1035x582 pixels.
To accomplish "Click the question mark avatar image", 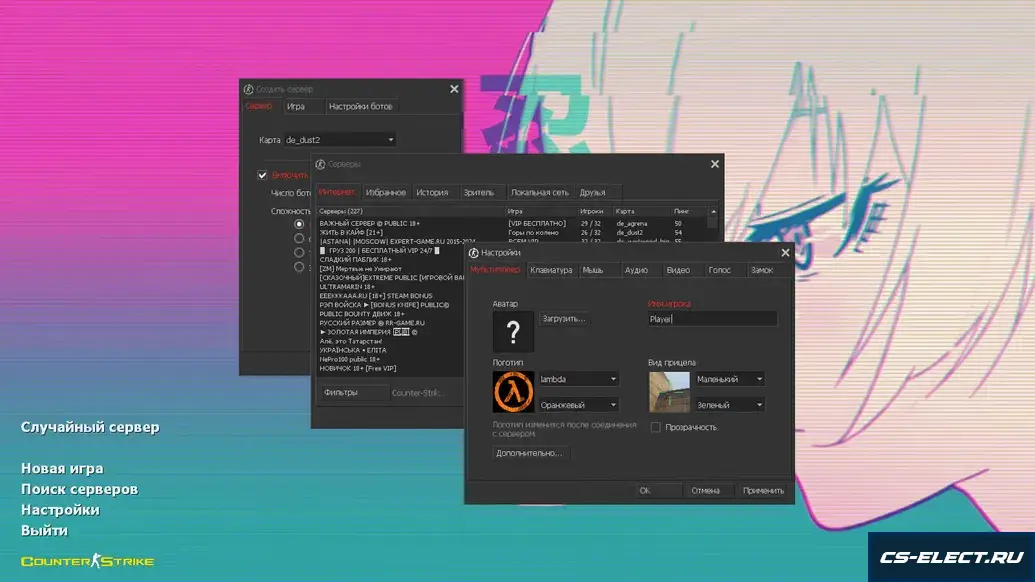I will [513, 332].
